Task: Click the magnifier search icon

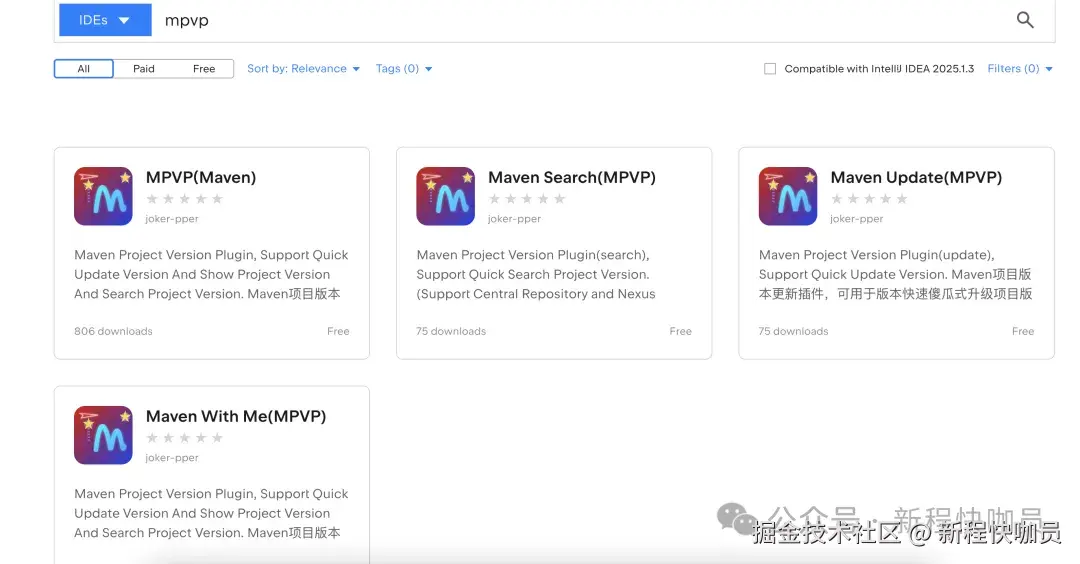Action: [x=1025, y=20]
